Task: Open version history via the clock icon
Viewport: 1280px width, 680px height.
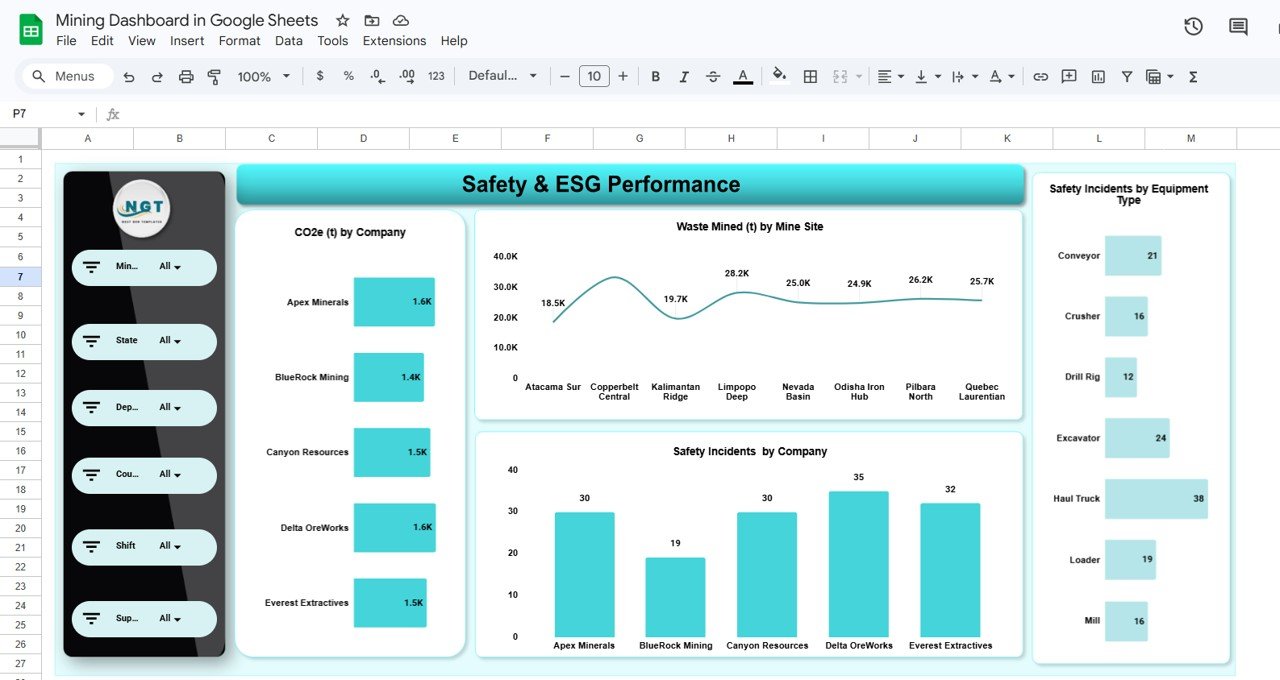Action: (1193, 27)
